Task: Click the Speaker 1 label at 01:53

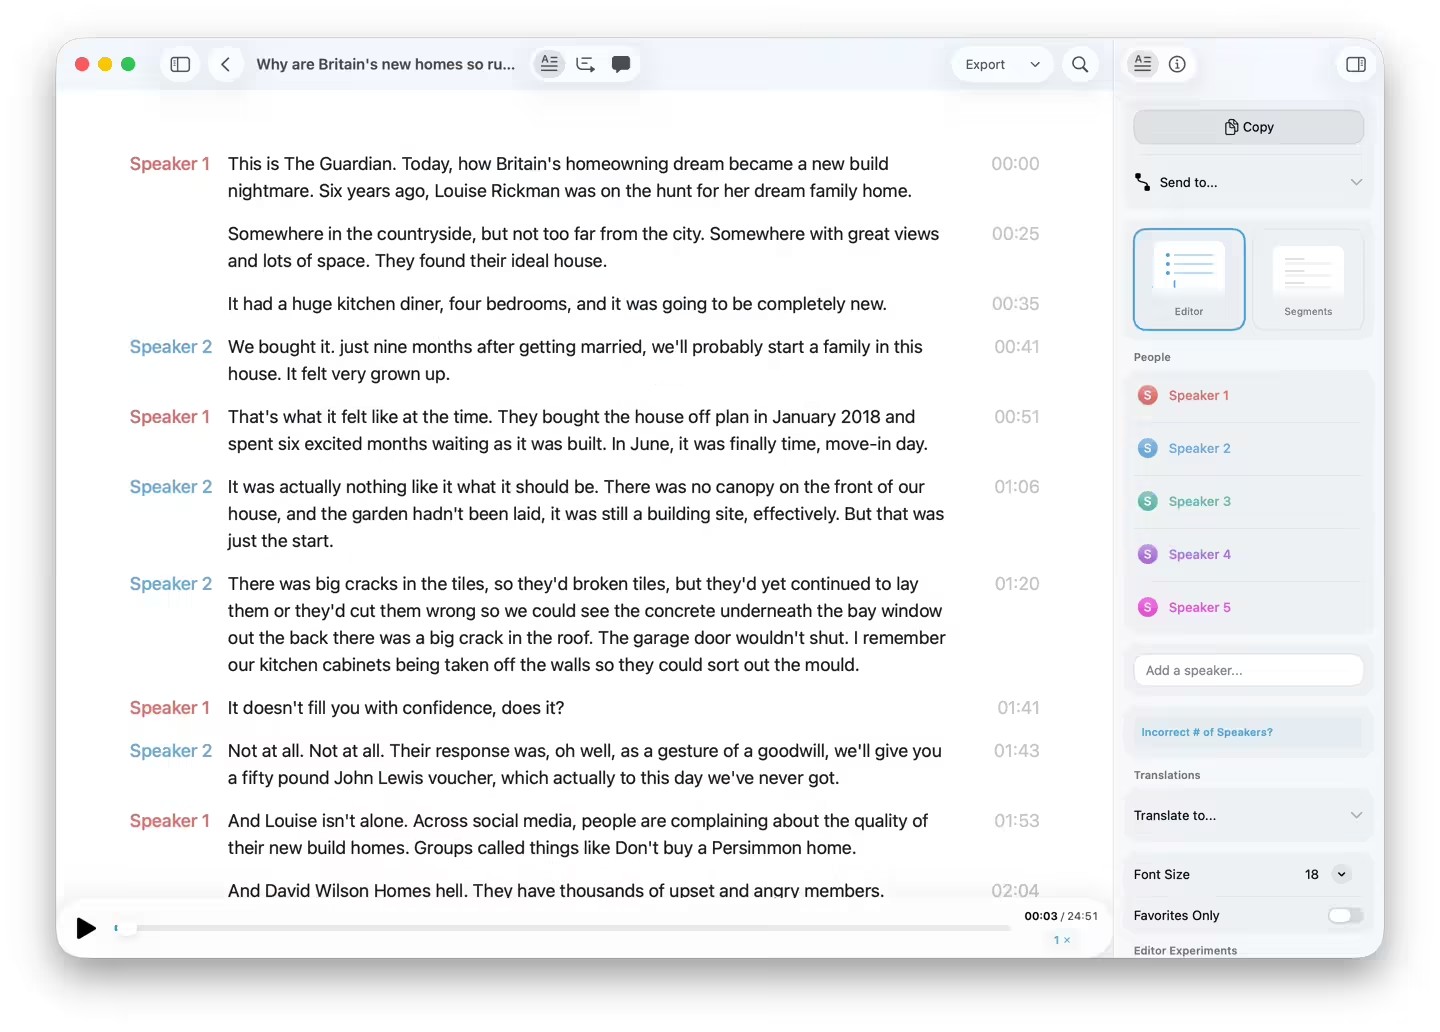Action: click(x=170, y=821)
